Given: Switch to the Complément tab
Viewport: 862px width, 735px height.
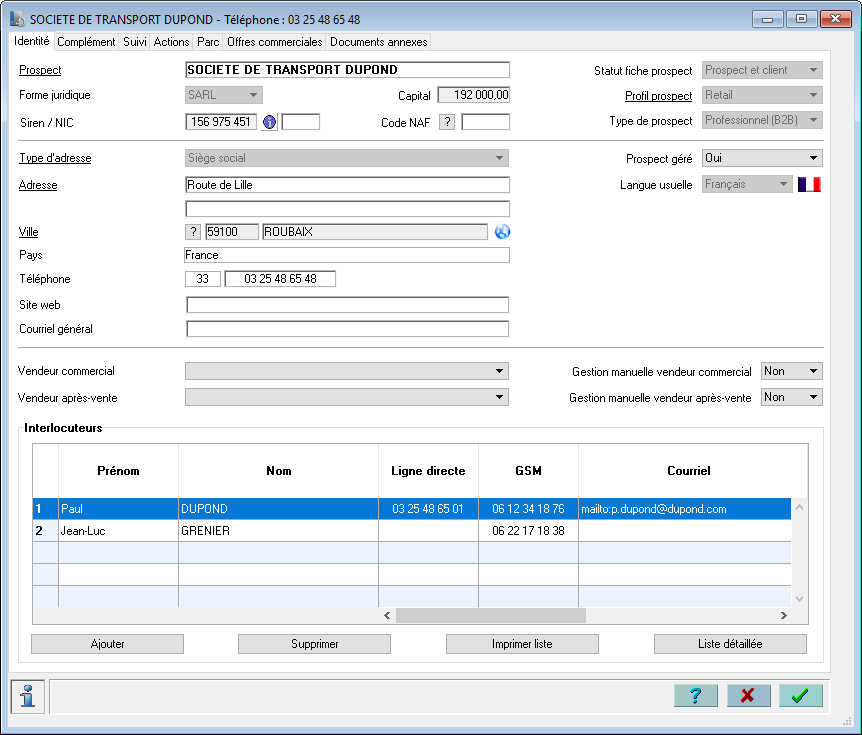Looking at the screenshot, I should point(86,42).
